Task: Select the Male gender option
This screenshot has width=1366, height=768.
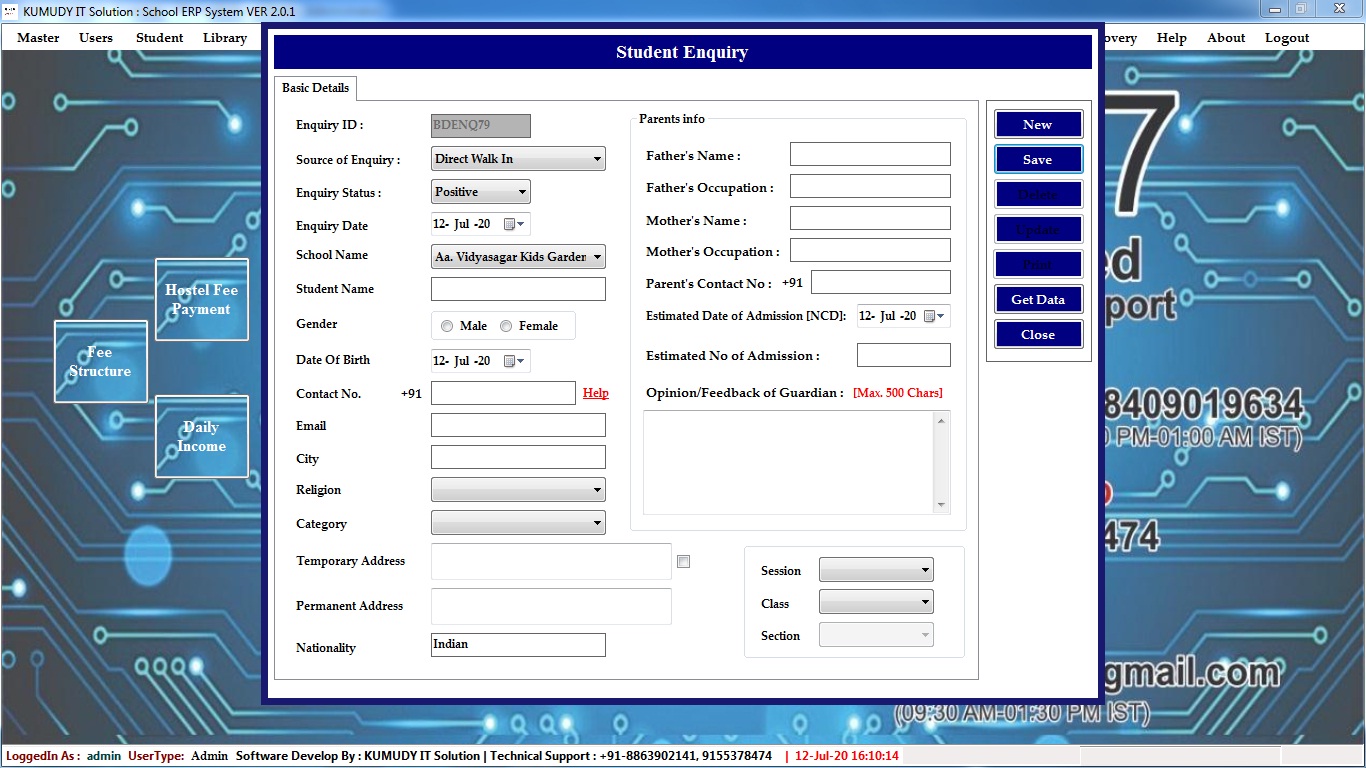Action: 447,326
